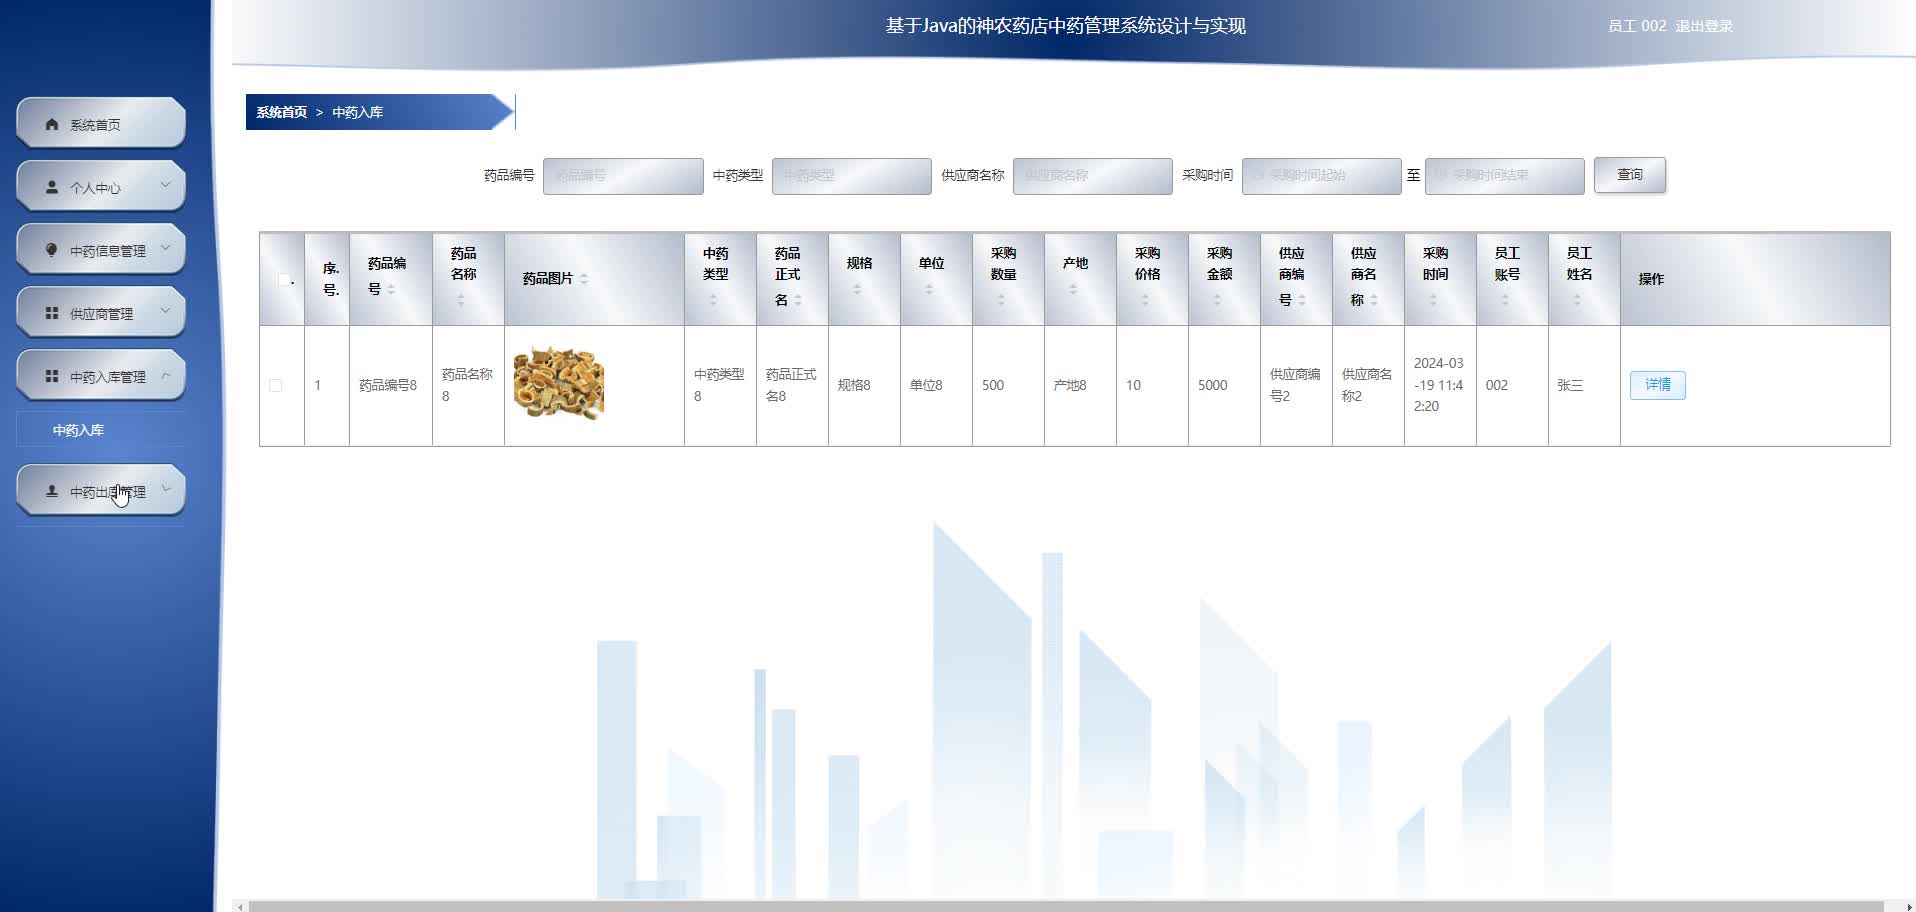This screenshot has width=1916, height=912.
Task: Expand the 供应商管理 chevron
Action: [x=166, y=311]
